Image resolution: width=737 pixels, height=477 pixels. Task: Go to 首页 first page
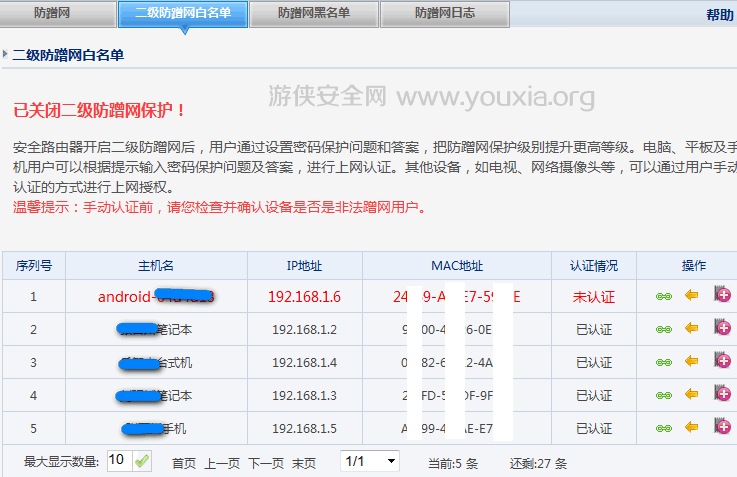tap(183, 464)
